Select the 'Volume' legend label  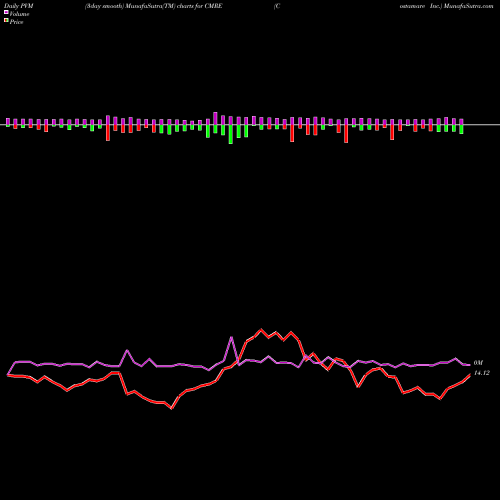coord(19,14)
